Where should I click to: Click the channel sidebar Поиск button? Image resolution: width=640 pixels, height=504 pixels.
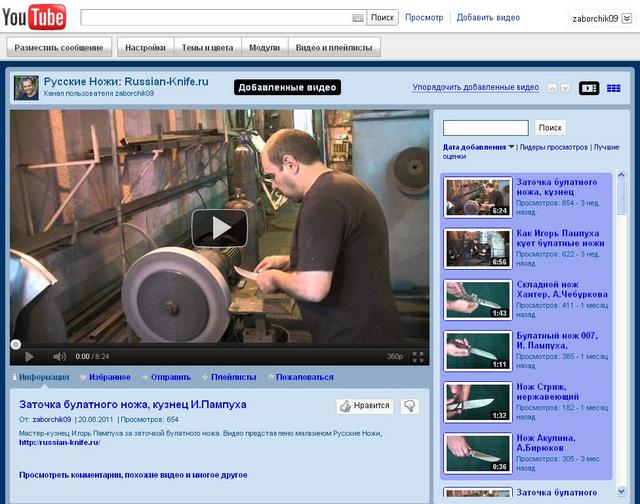click(550, 128)
